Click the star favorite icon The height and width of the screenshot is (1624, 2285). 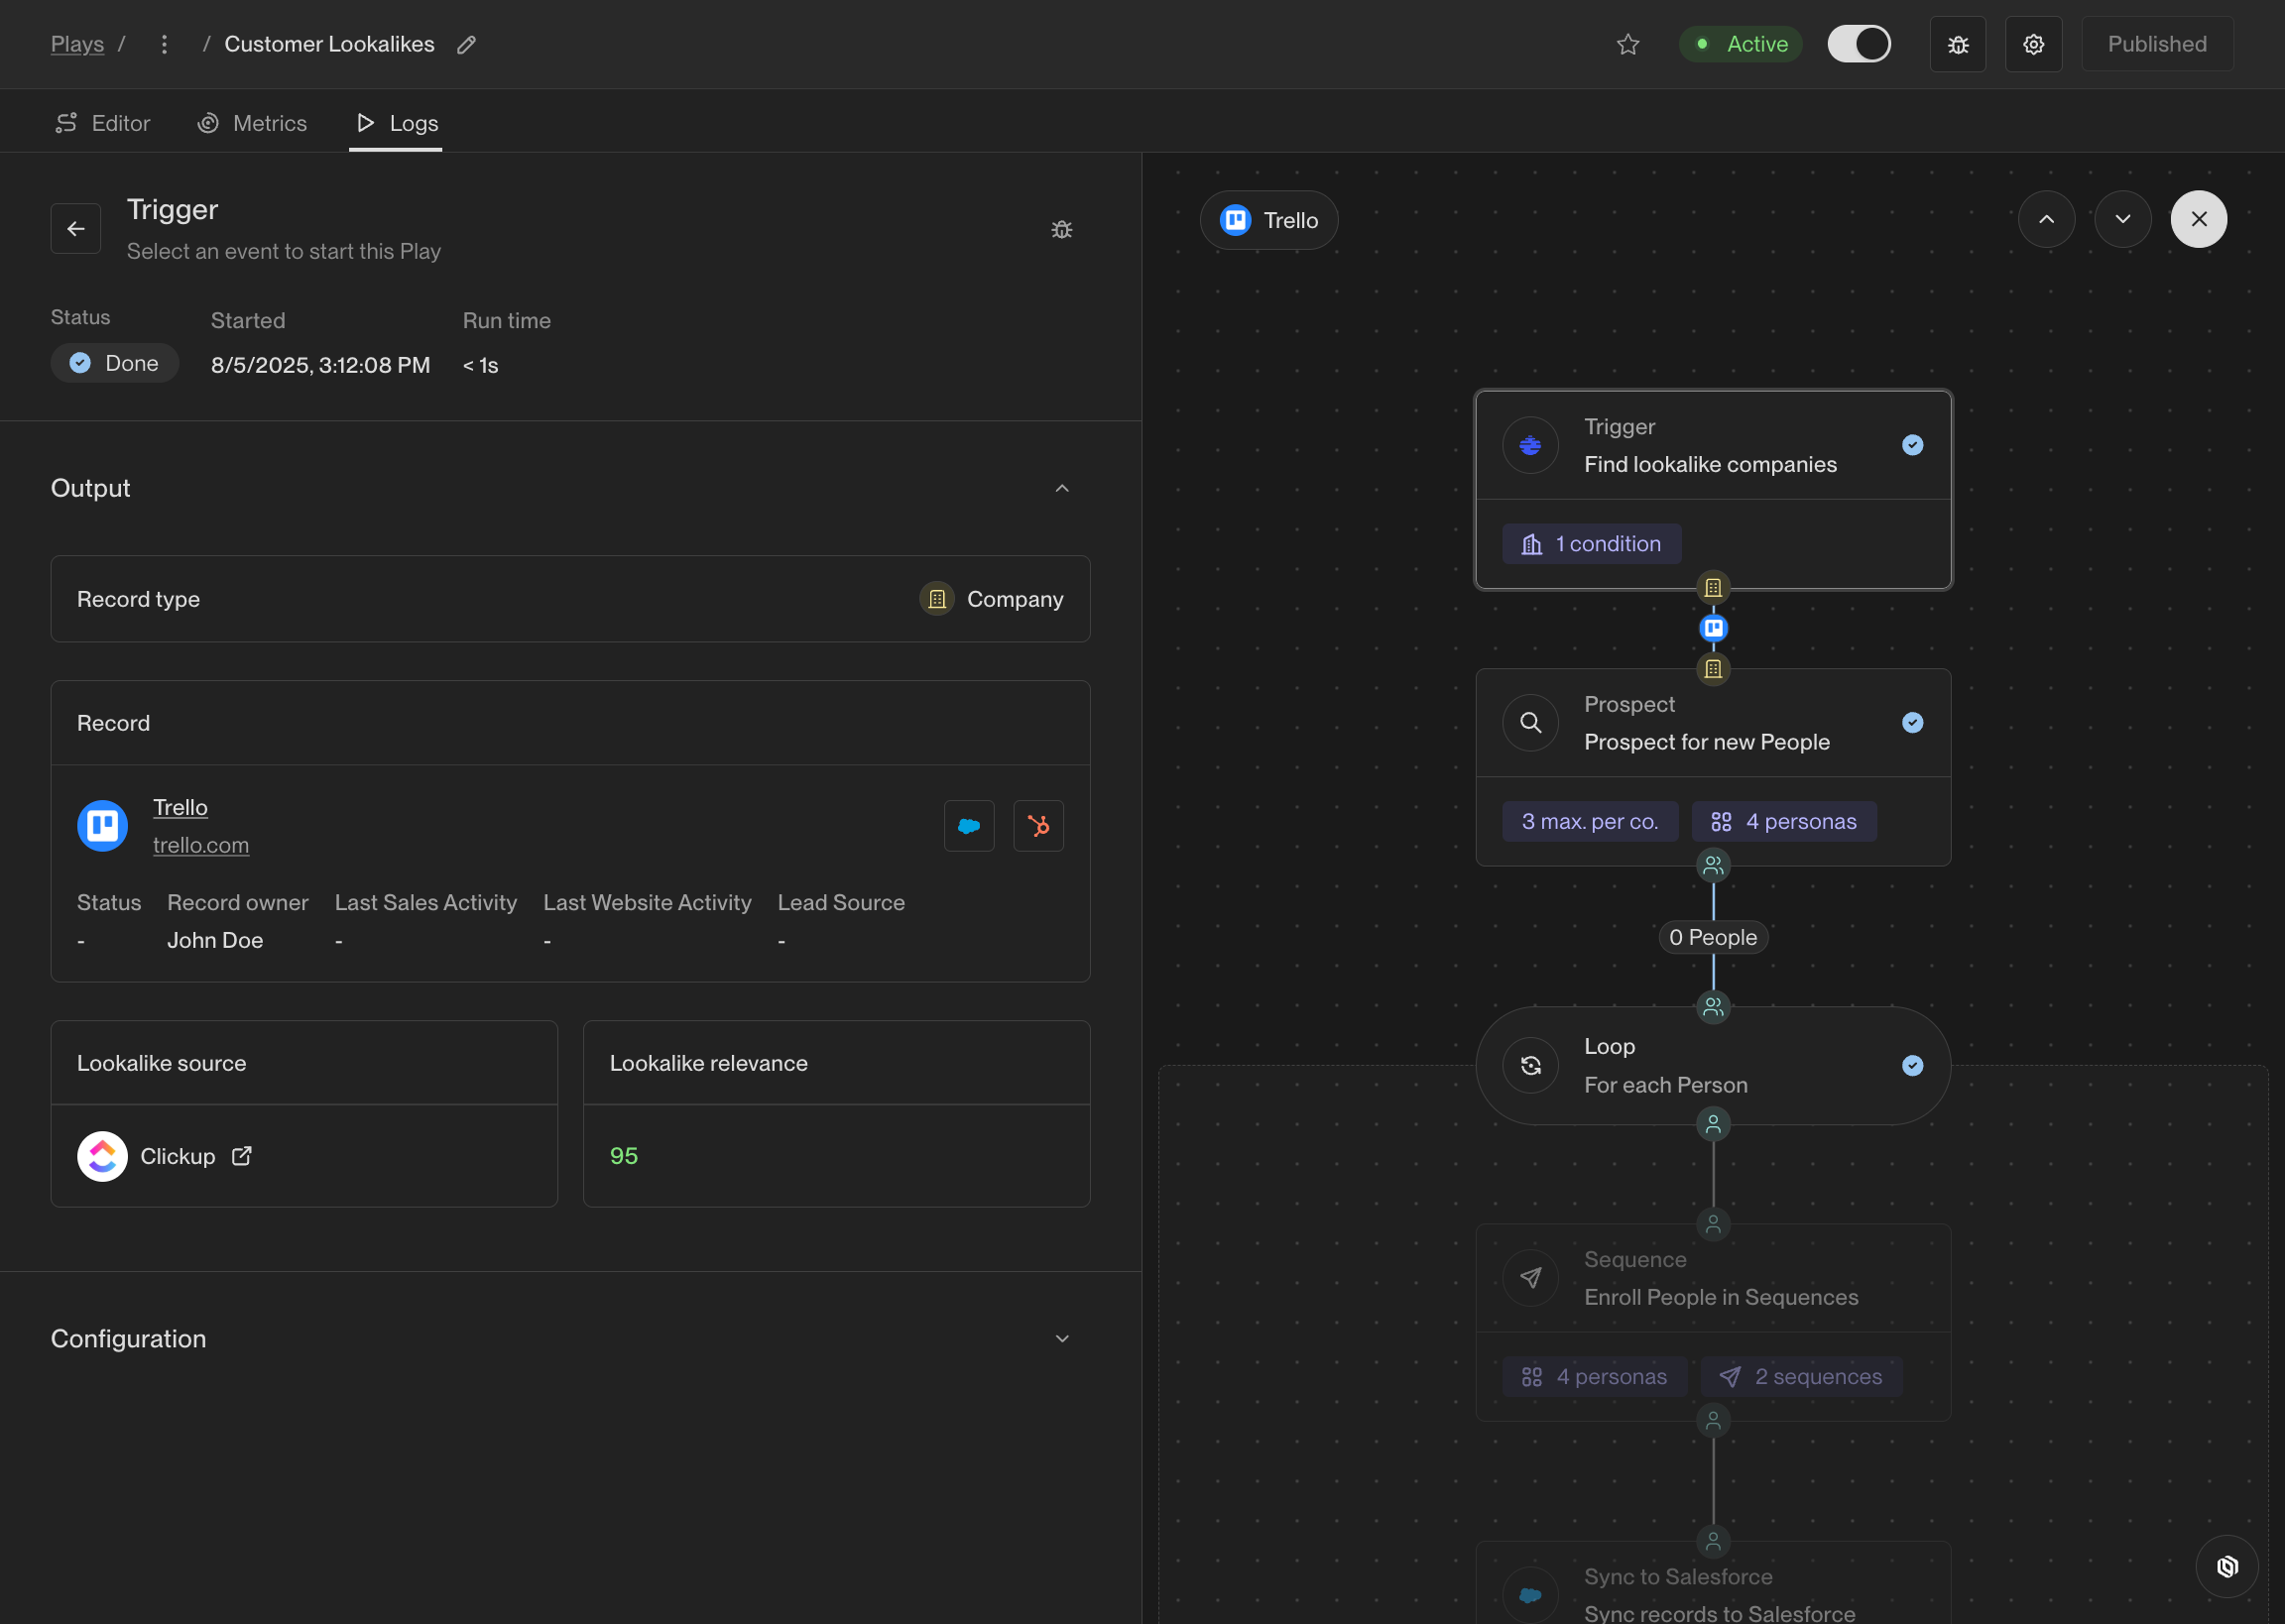[1627, 44]
